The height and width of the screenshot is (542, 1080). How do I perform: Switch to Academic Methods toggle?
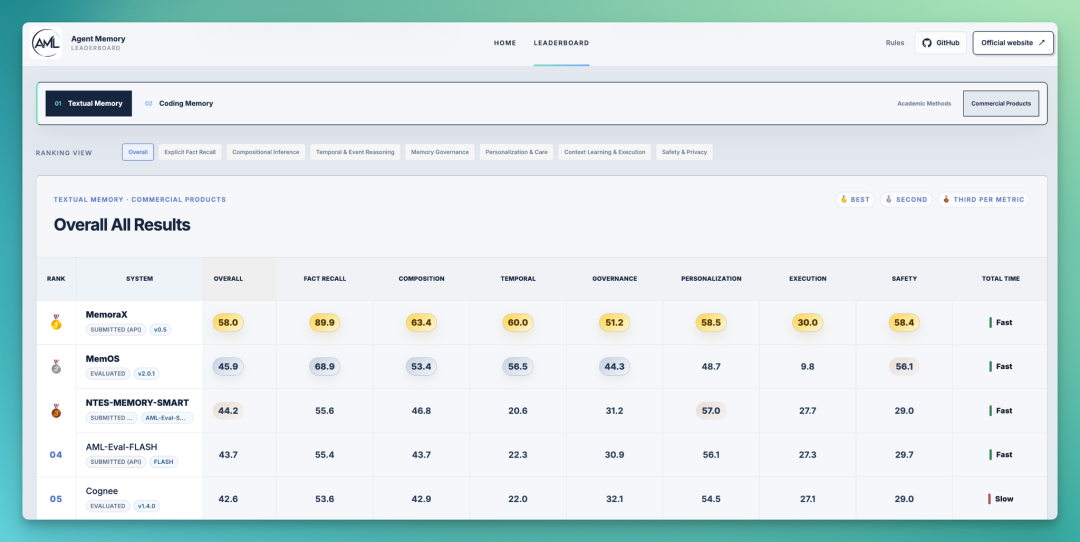pyautogui.click(x=924, y=103)
